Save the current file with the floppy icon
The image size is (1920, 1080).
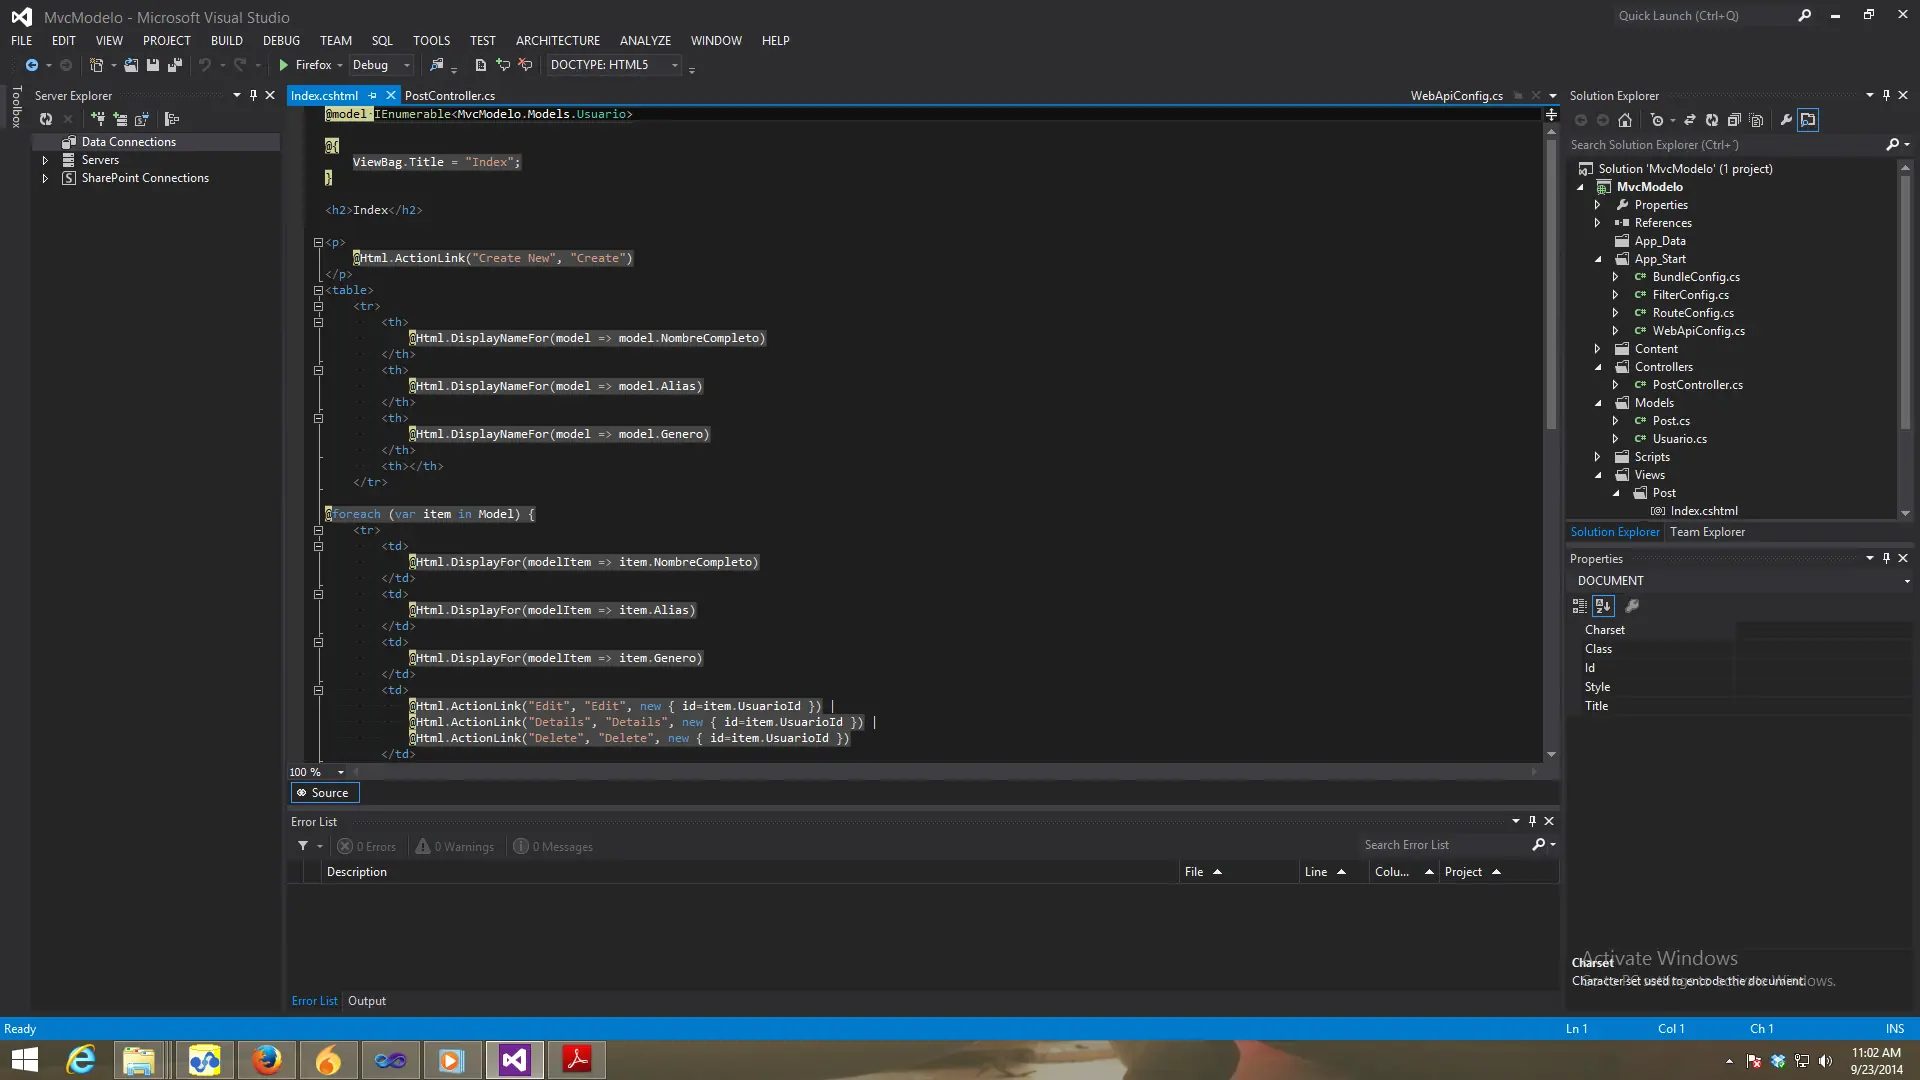tap(153, 65)
